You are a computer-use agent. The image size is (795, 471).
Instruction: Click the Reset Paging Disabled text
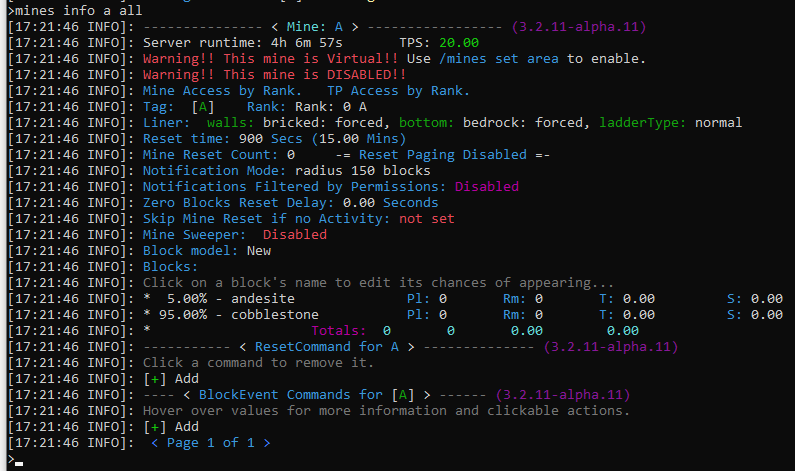pyautogui.click(x=443, y=155)
